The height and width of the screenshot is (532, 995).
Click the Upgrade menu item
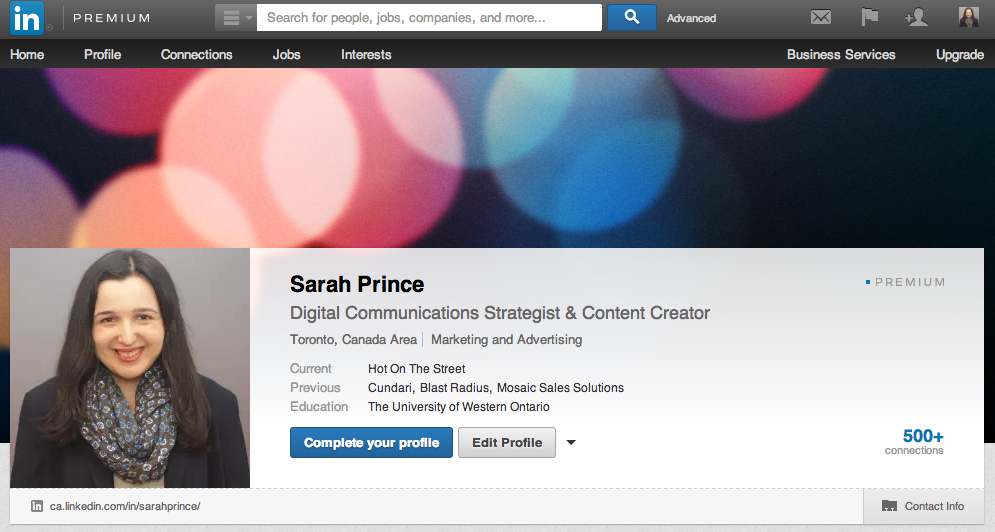[x=959, y=55]
